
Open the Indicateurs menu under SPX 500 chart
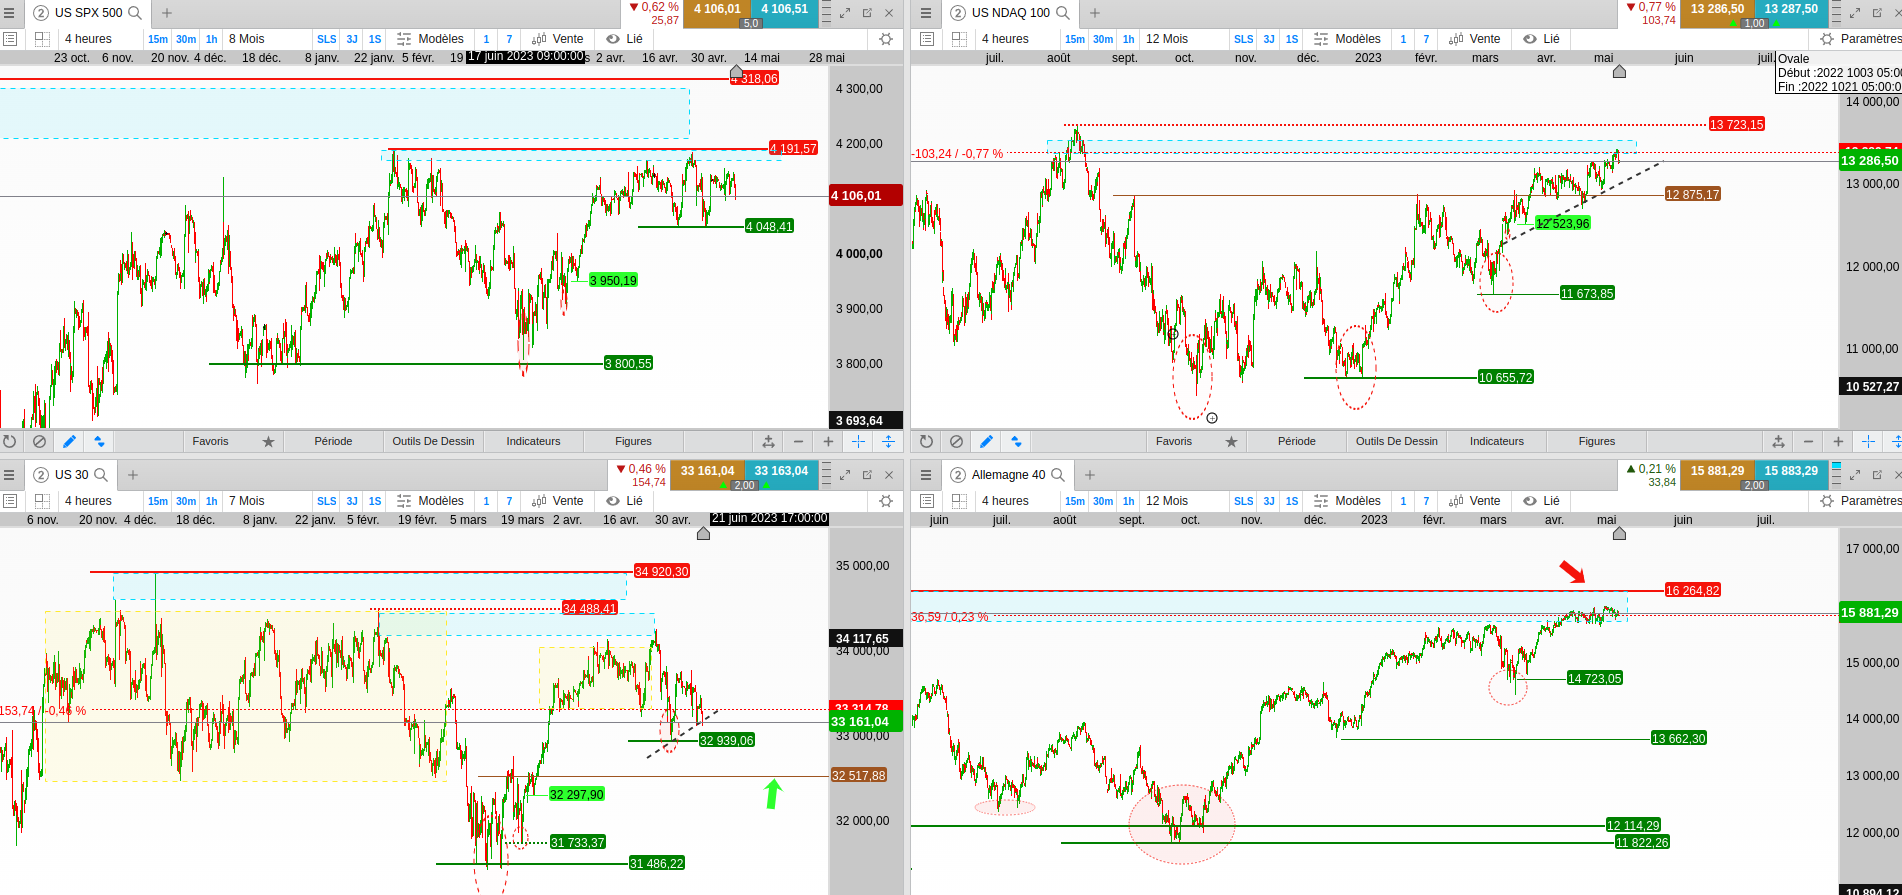533,441
